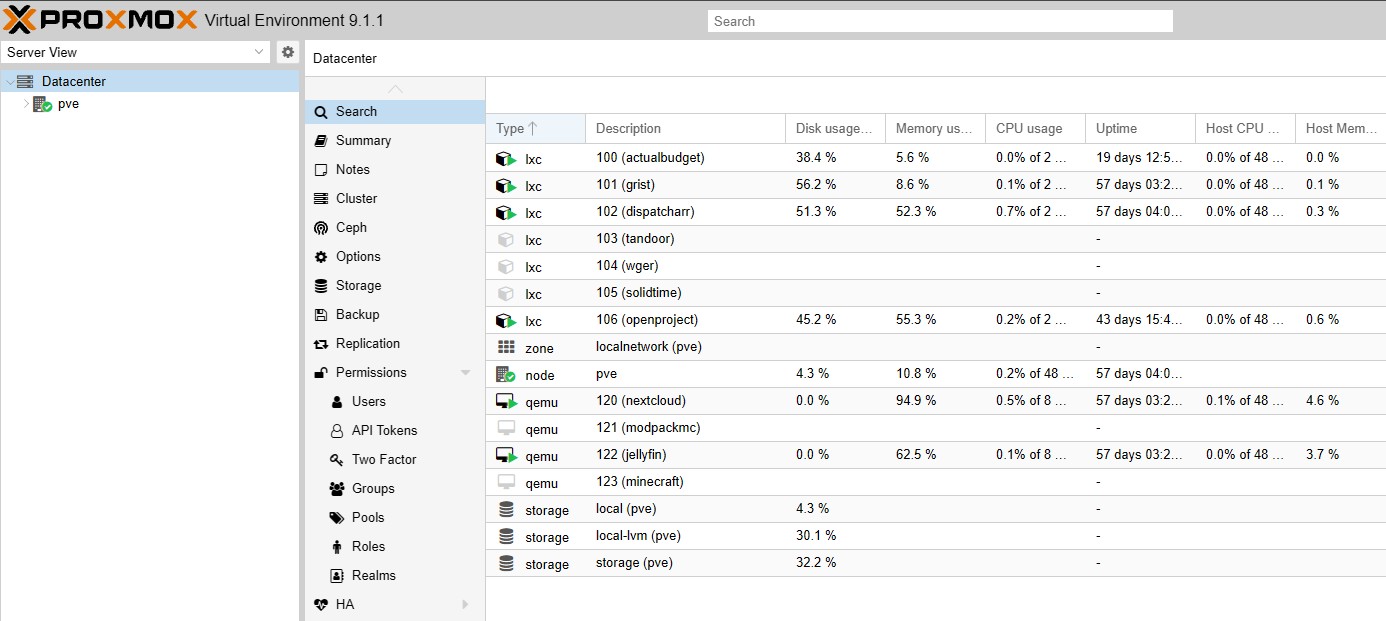Open API Tokens page
This screenshot has width=1386, height=621.
coord(395,431)
